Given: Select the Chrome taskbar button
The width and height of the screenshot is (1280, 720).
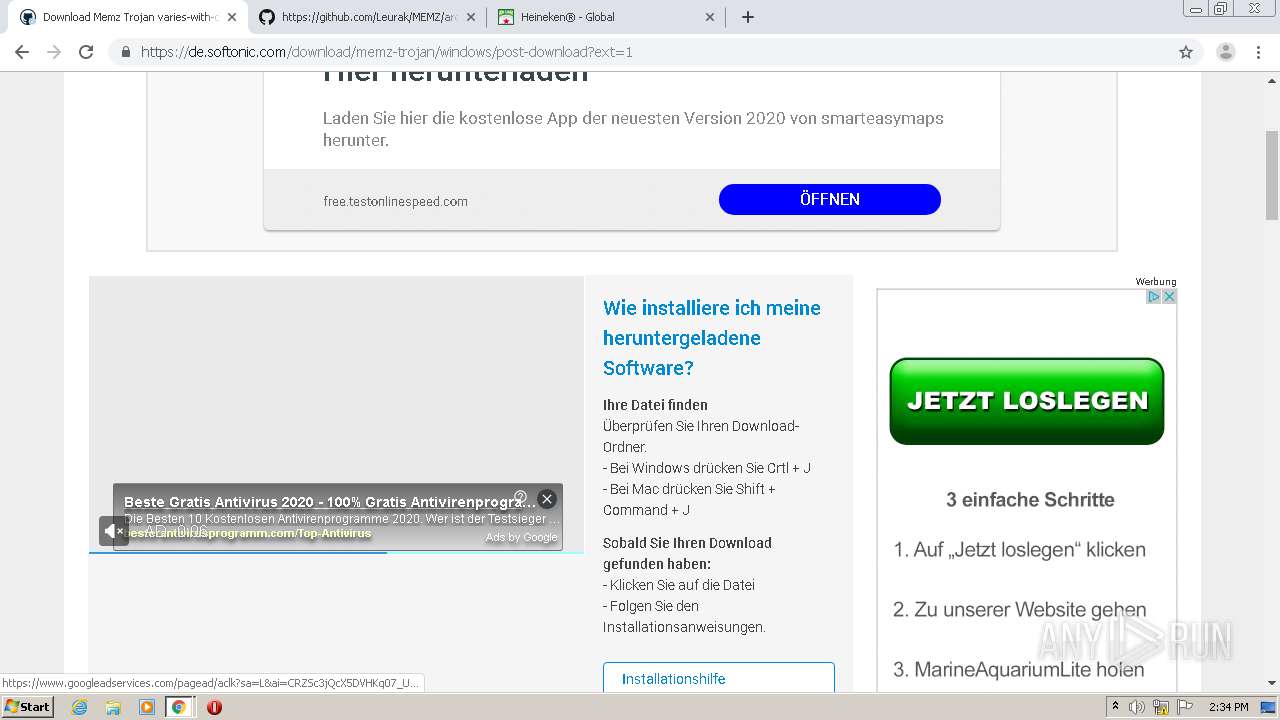Looking at the screenshot, I should pos(179,707).
